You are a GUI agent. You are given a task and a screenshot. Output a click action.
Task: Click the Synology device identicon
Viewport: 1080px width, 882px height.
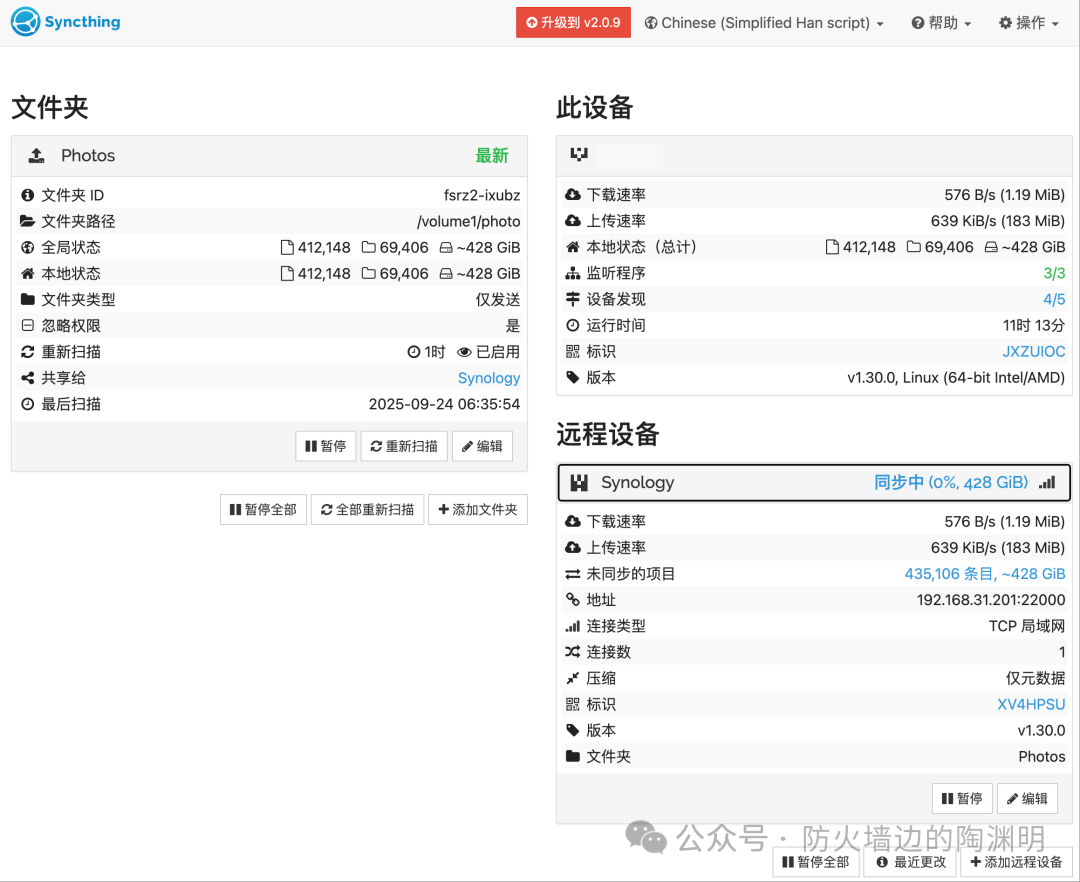coord(579,482)
